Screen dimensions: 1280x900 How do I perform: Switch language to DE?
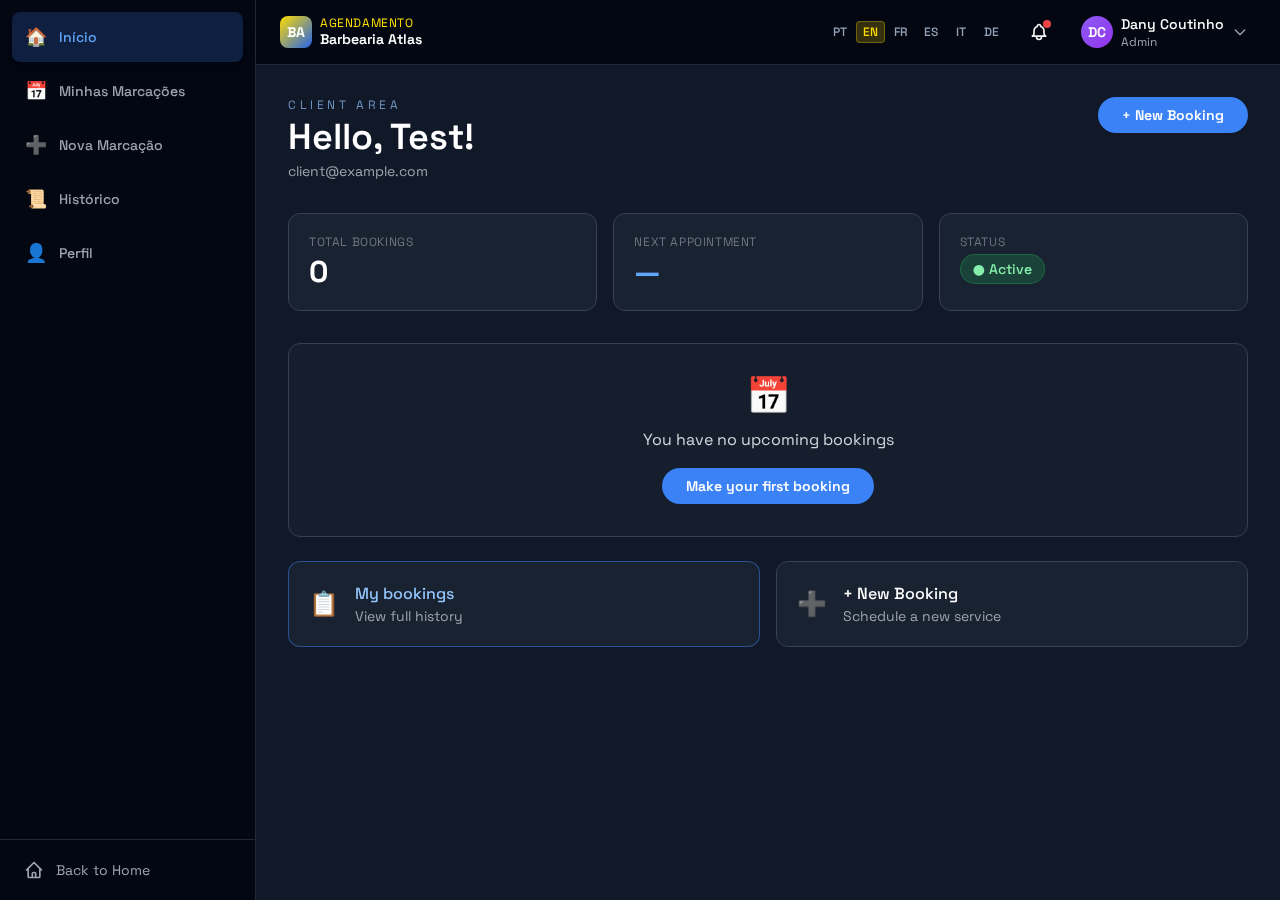point(991,32)
